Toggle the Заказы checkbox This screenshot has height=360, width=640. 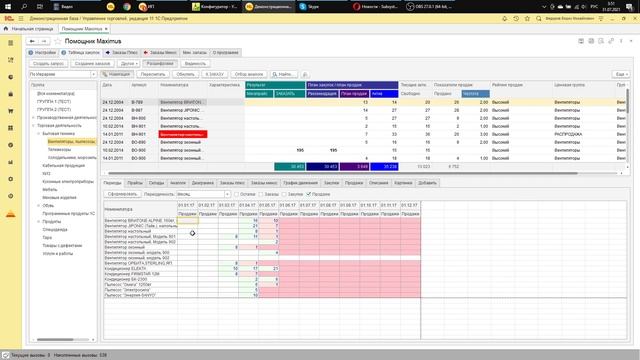260,194
